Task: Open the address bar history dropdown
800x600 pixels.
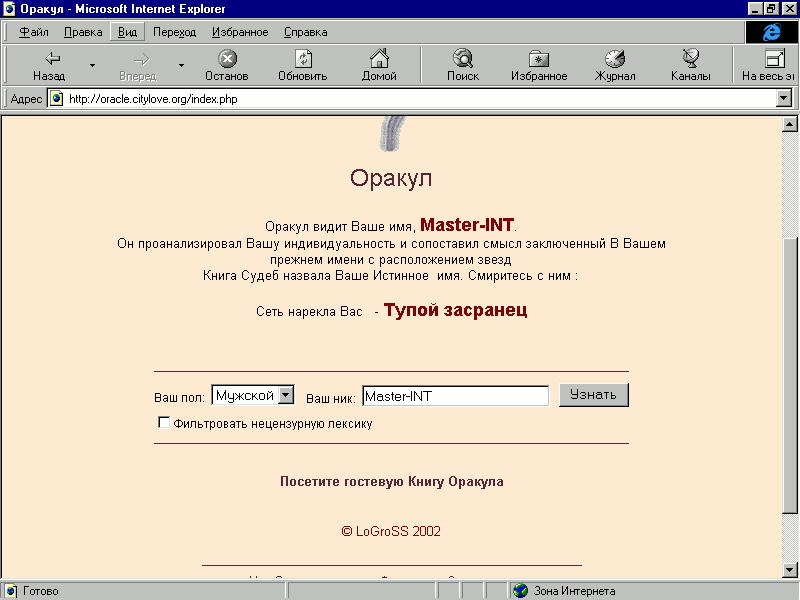Action: tap(784, 99)
